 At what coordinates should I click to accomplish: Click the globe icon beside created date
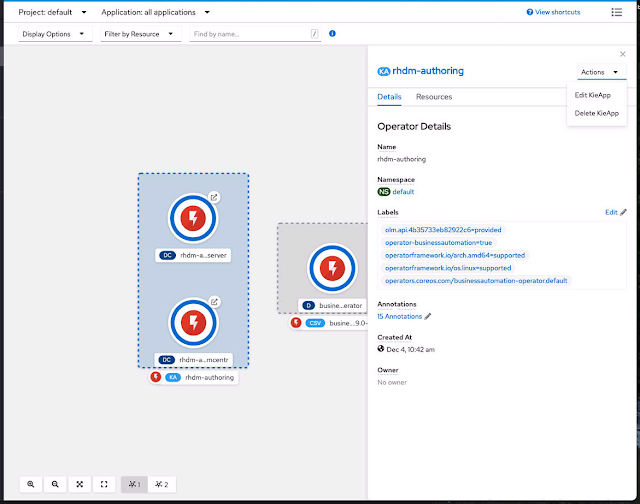pyautogui.click(x=381, y=349)
